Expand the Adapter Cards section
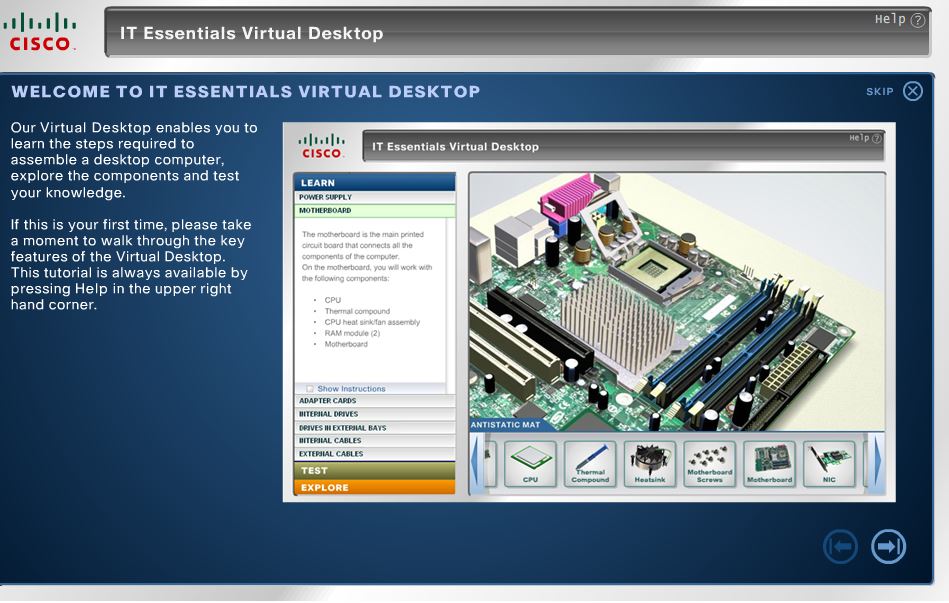Viewport: 949px width, 603px height. point(374,401)
